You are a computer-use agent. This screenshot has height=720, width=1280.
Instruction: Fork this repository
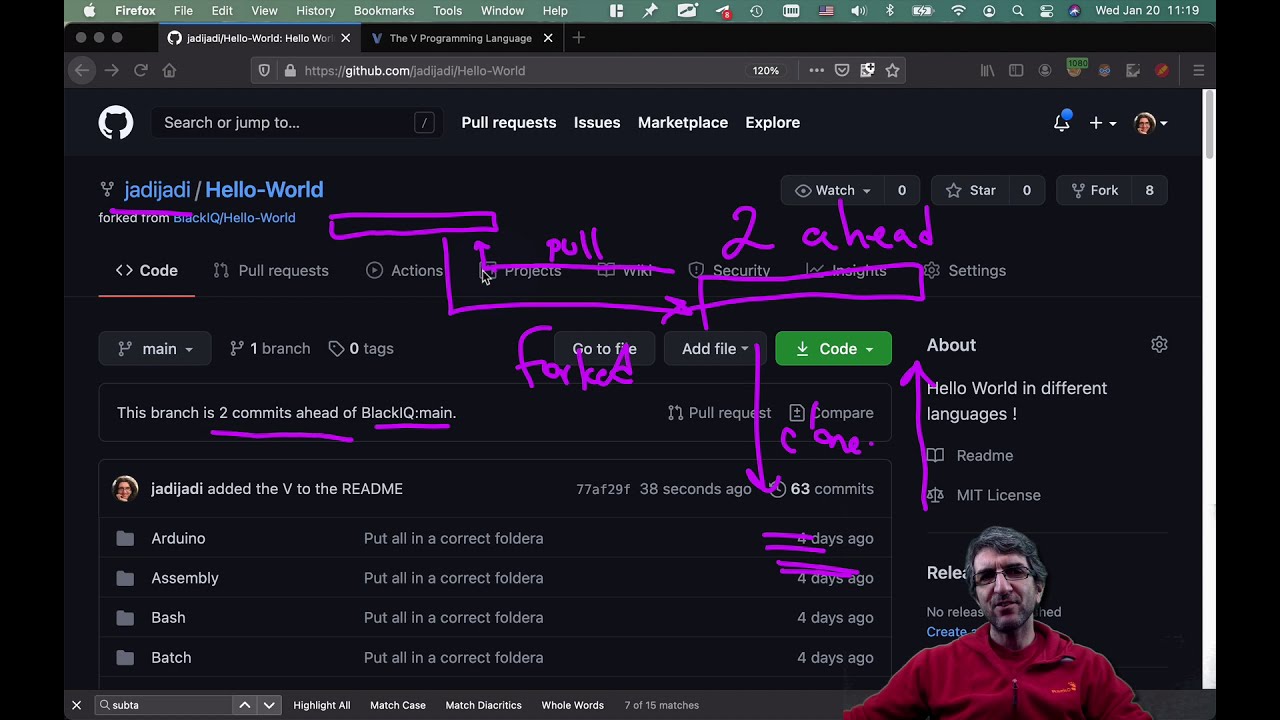[1094, 190]
